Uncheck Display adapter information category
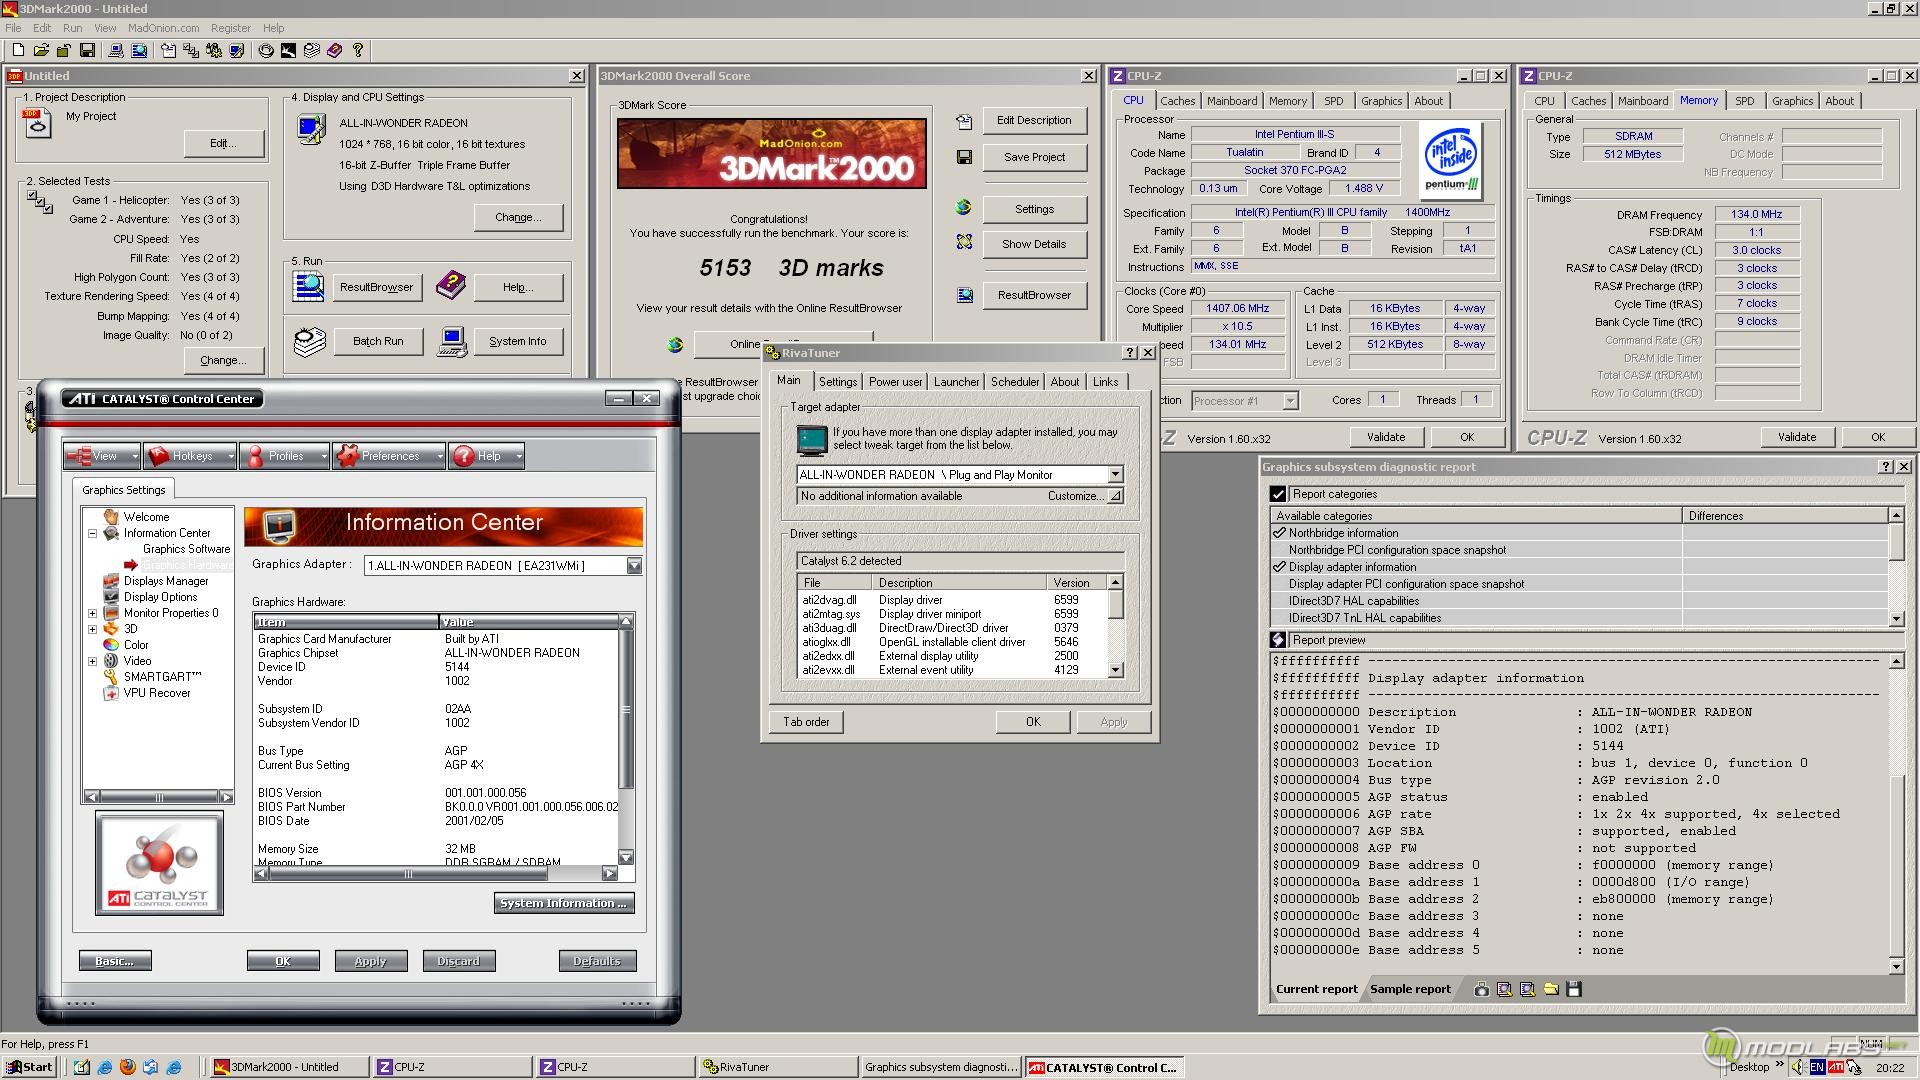 coord(1279,567)
